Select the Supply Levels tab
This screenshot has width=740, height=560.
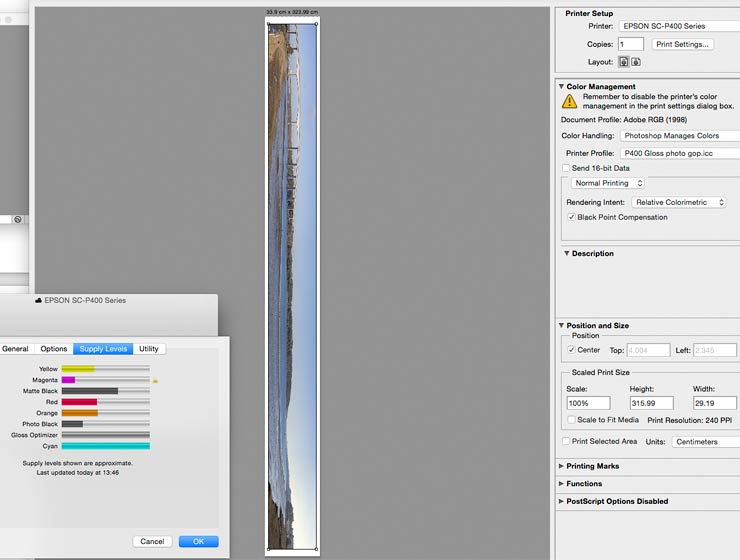click(103, 349)
